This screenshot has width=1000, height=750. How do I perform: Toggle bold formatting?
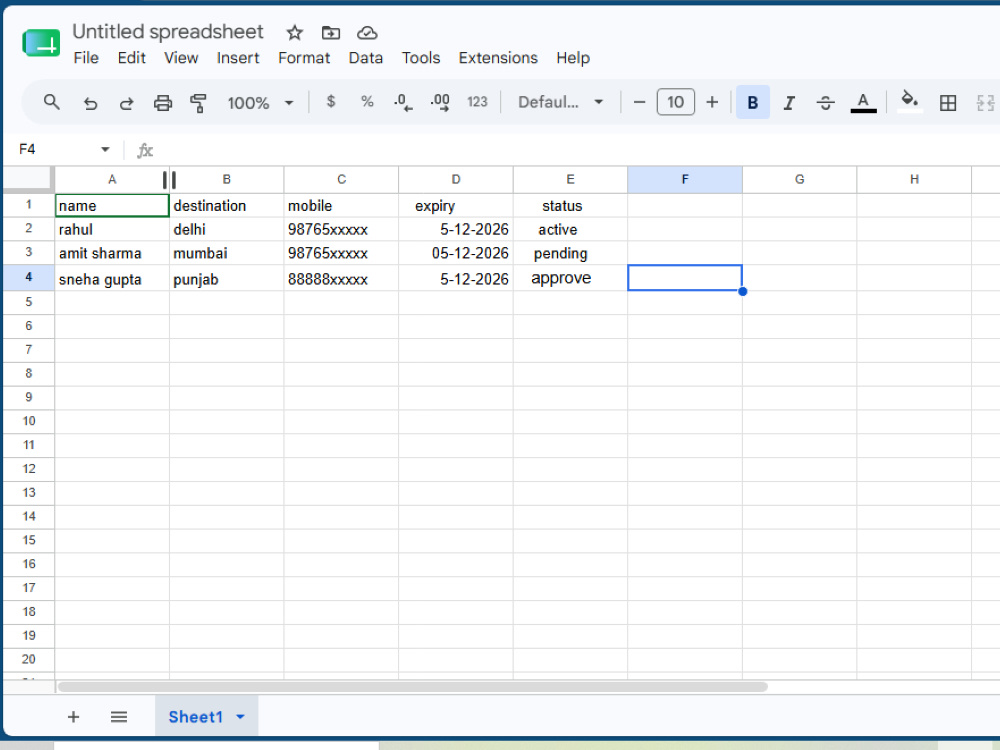coord(753,102)
